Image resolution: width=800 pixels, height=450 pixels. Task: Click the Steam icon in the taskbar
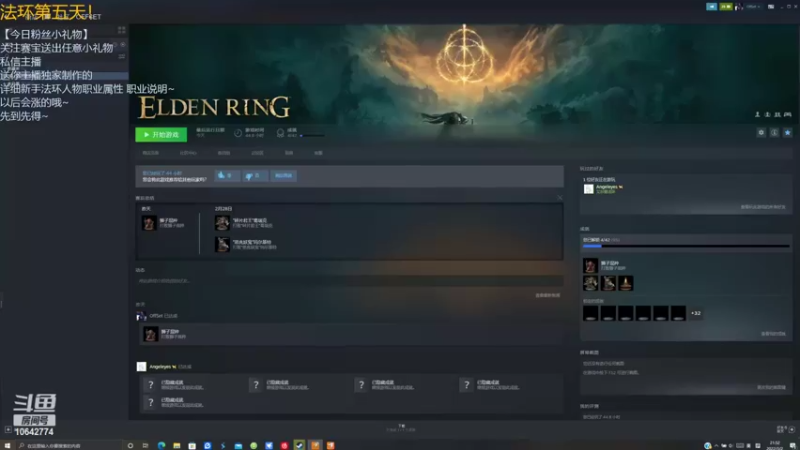click(299, 445)
